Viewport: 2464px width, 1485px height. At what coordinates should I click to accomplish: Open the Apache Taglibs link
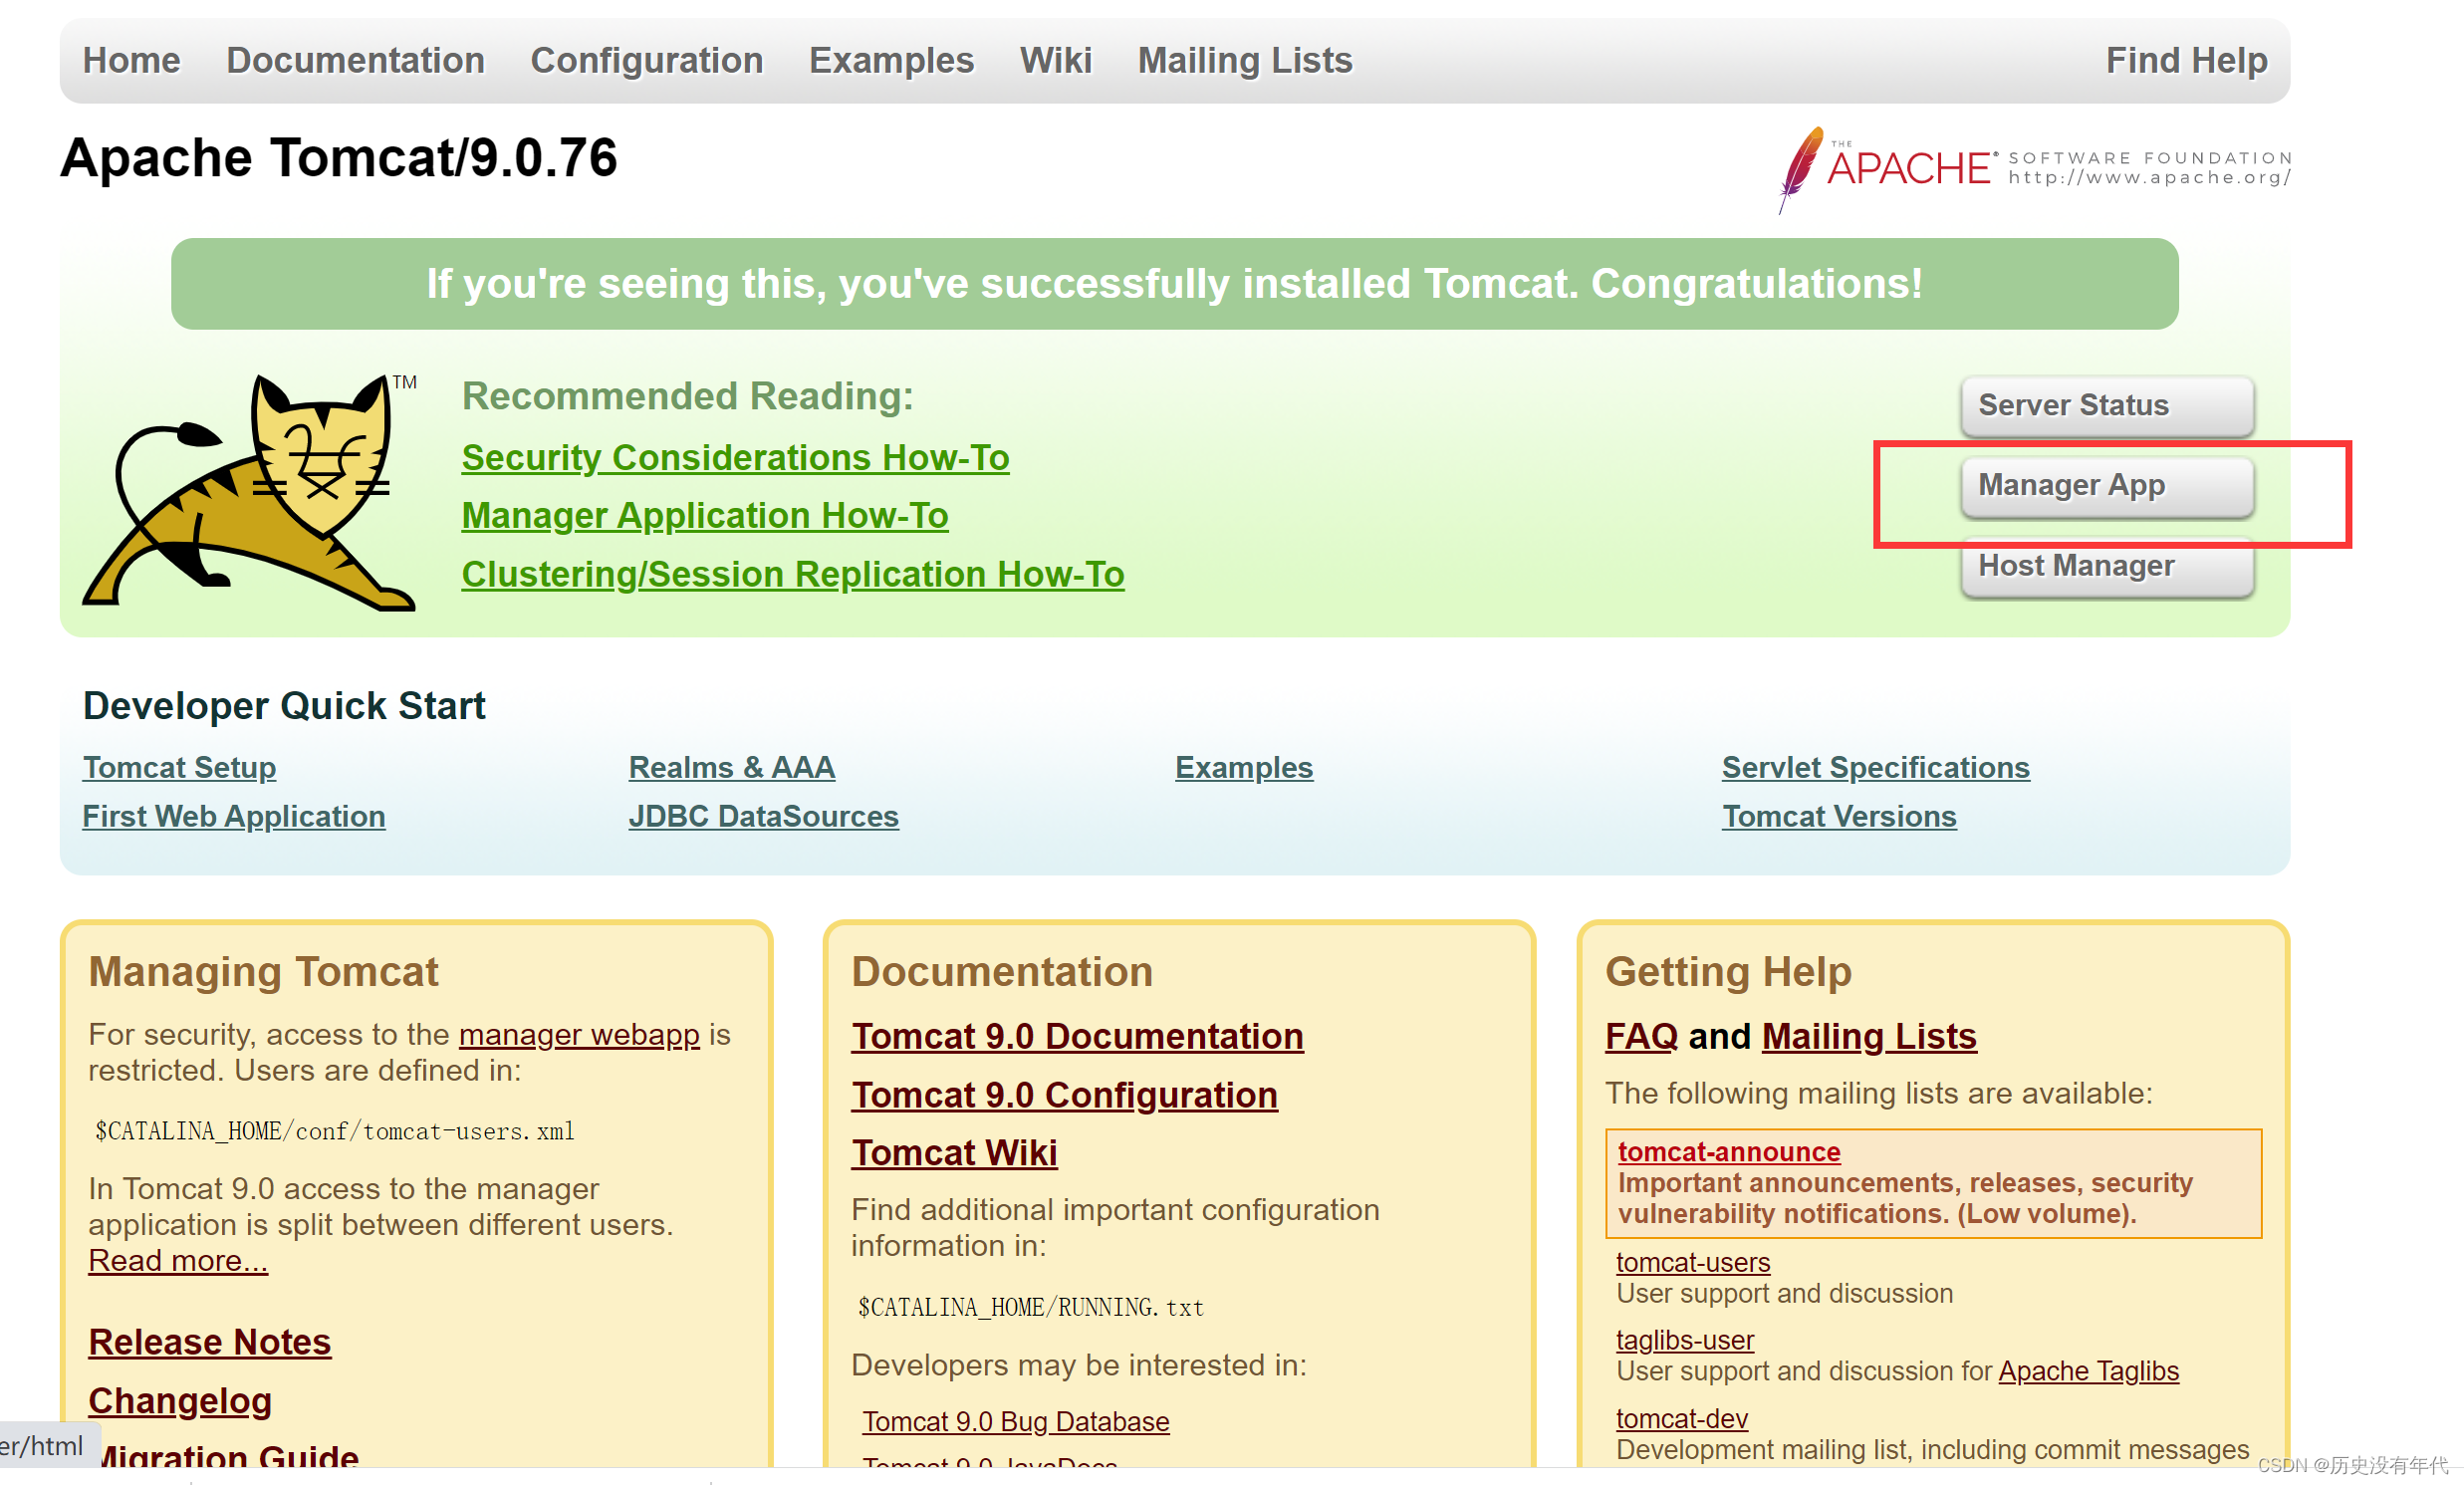(2088, 1371)
